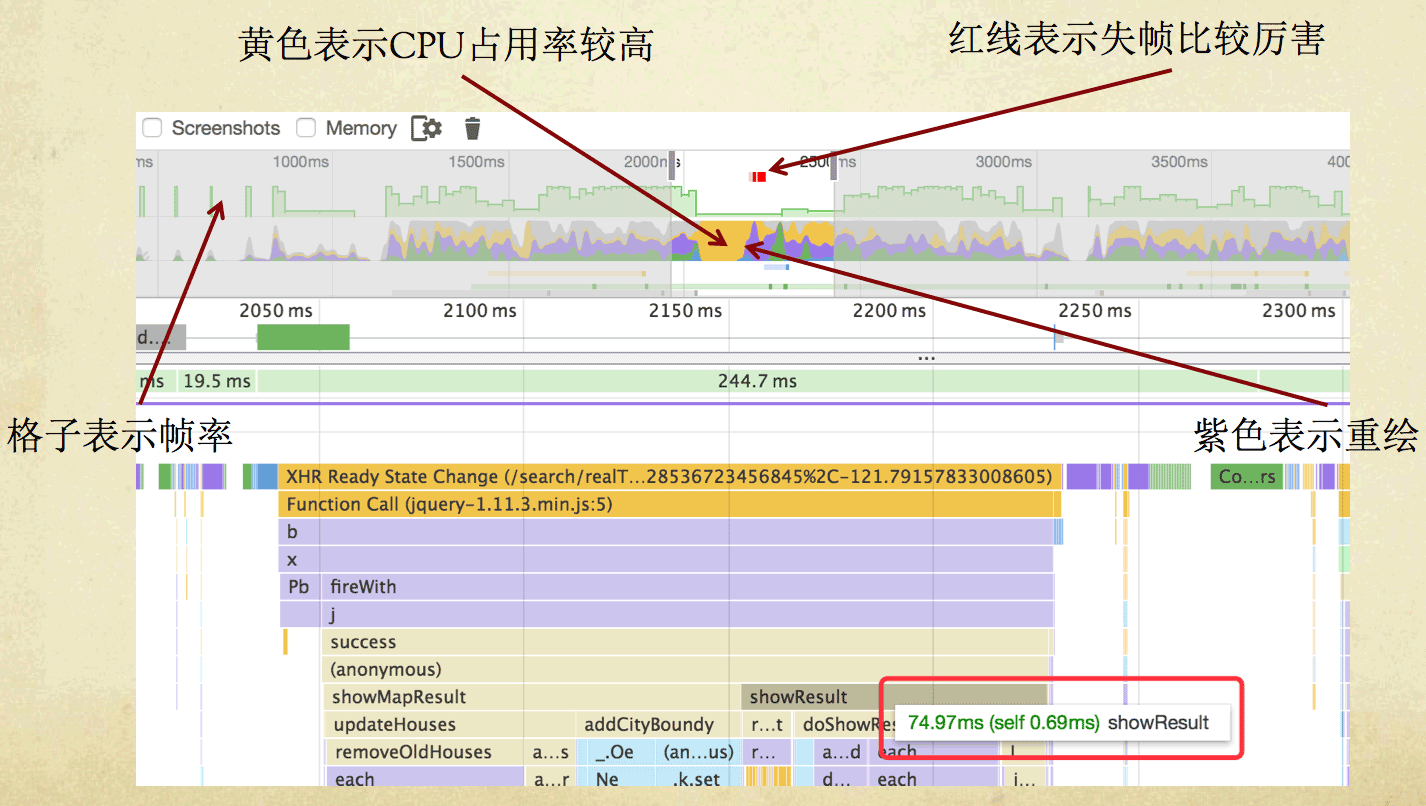This screenshot has height=806, width=1426.
Task: Select the a...s call block
Action: pos(551,752)
